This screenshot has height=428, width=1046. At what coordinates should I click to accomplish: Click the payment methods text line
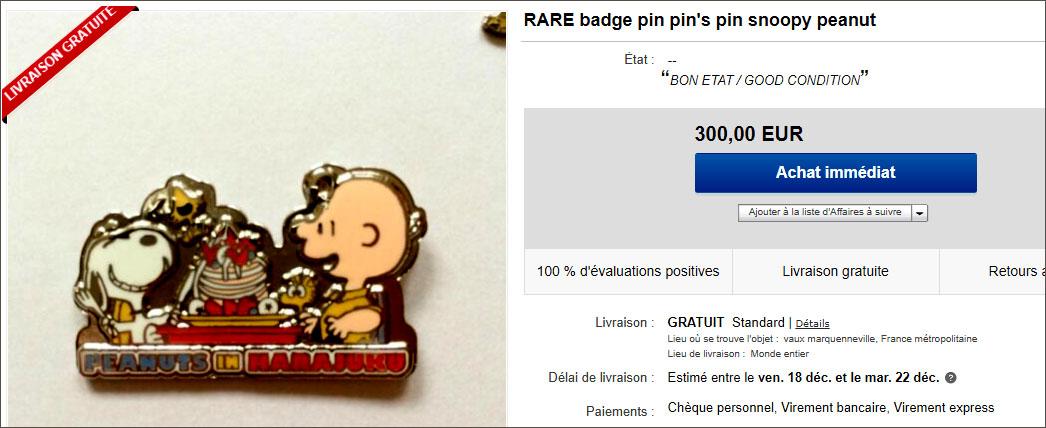[831, 407]
